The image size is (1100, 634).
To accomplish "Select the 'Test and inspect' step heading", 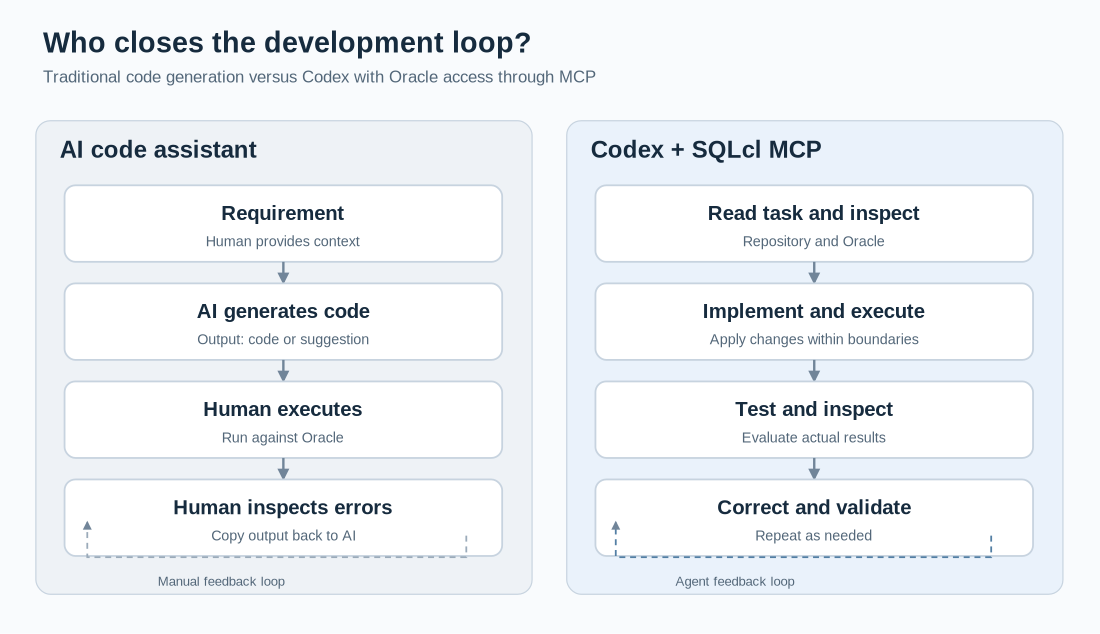I will (x=814, y=410).
